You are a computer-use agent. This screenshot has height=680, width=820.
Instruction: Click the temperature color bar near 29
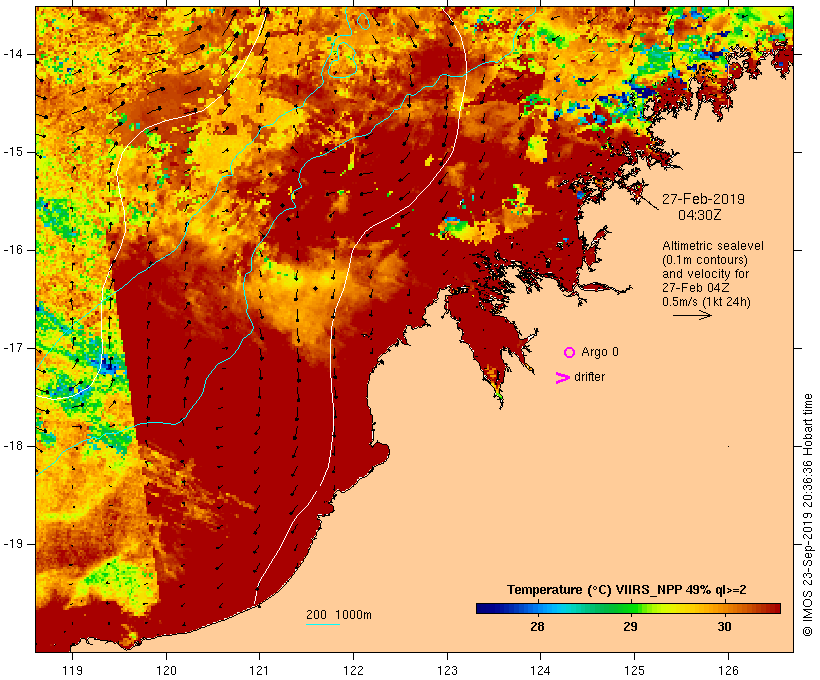(x=631, y=608)
